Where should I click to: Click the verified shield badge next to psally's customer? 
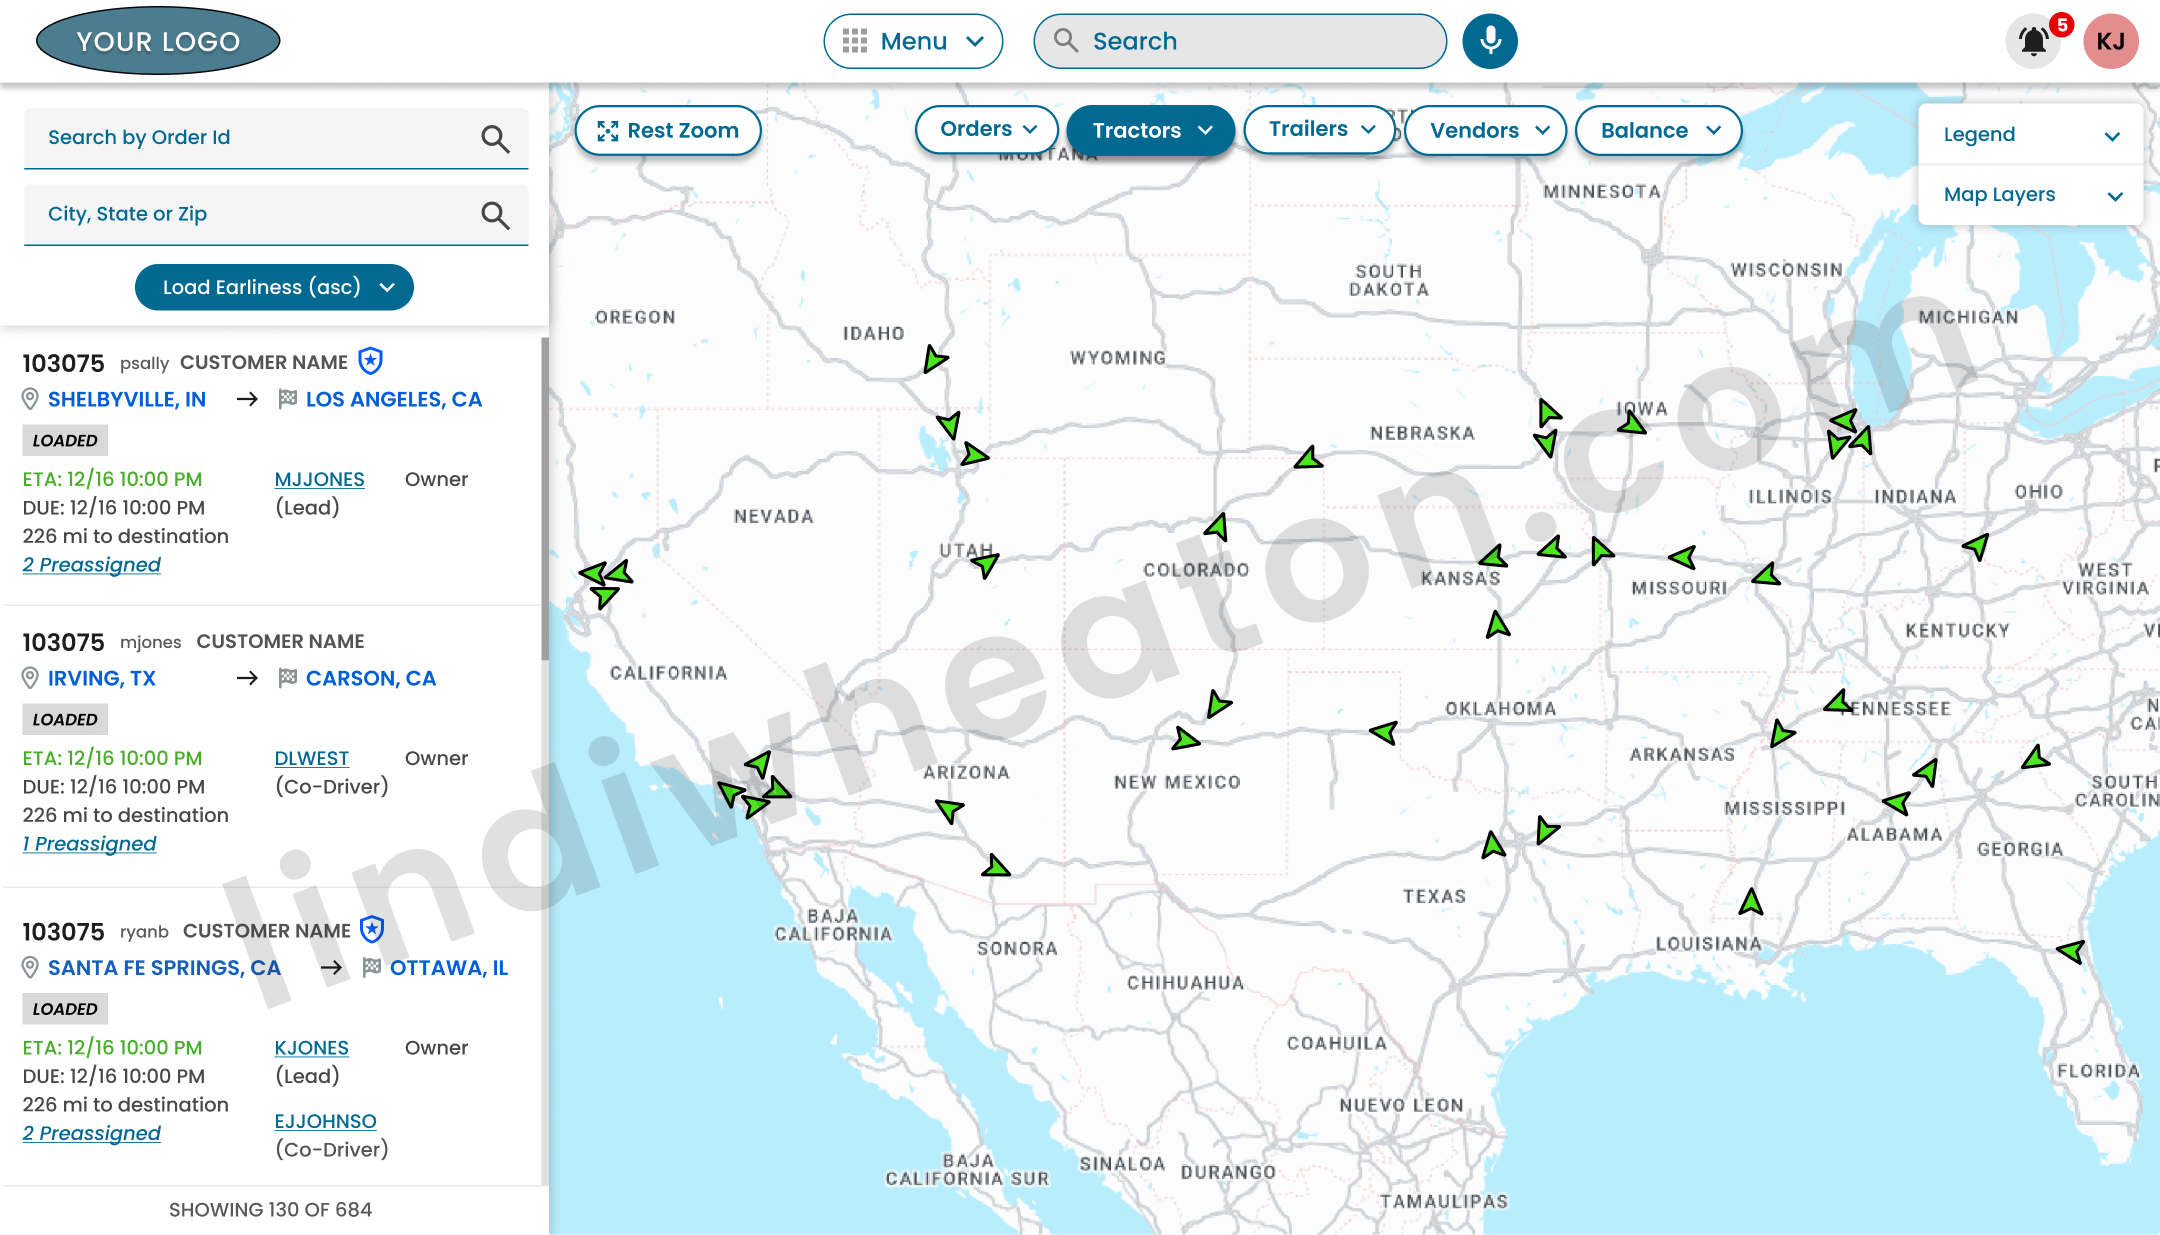[x=371, y=362]
